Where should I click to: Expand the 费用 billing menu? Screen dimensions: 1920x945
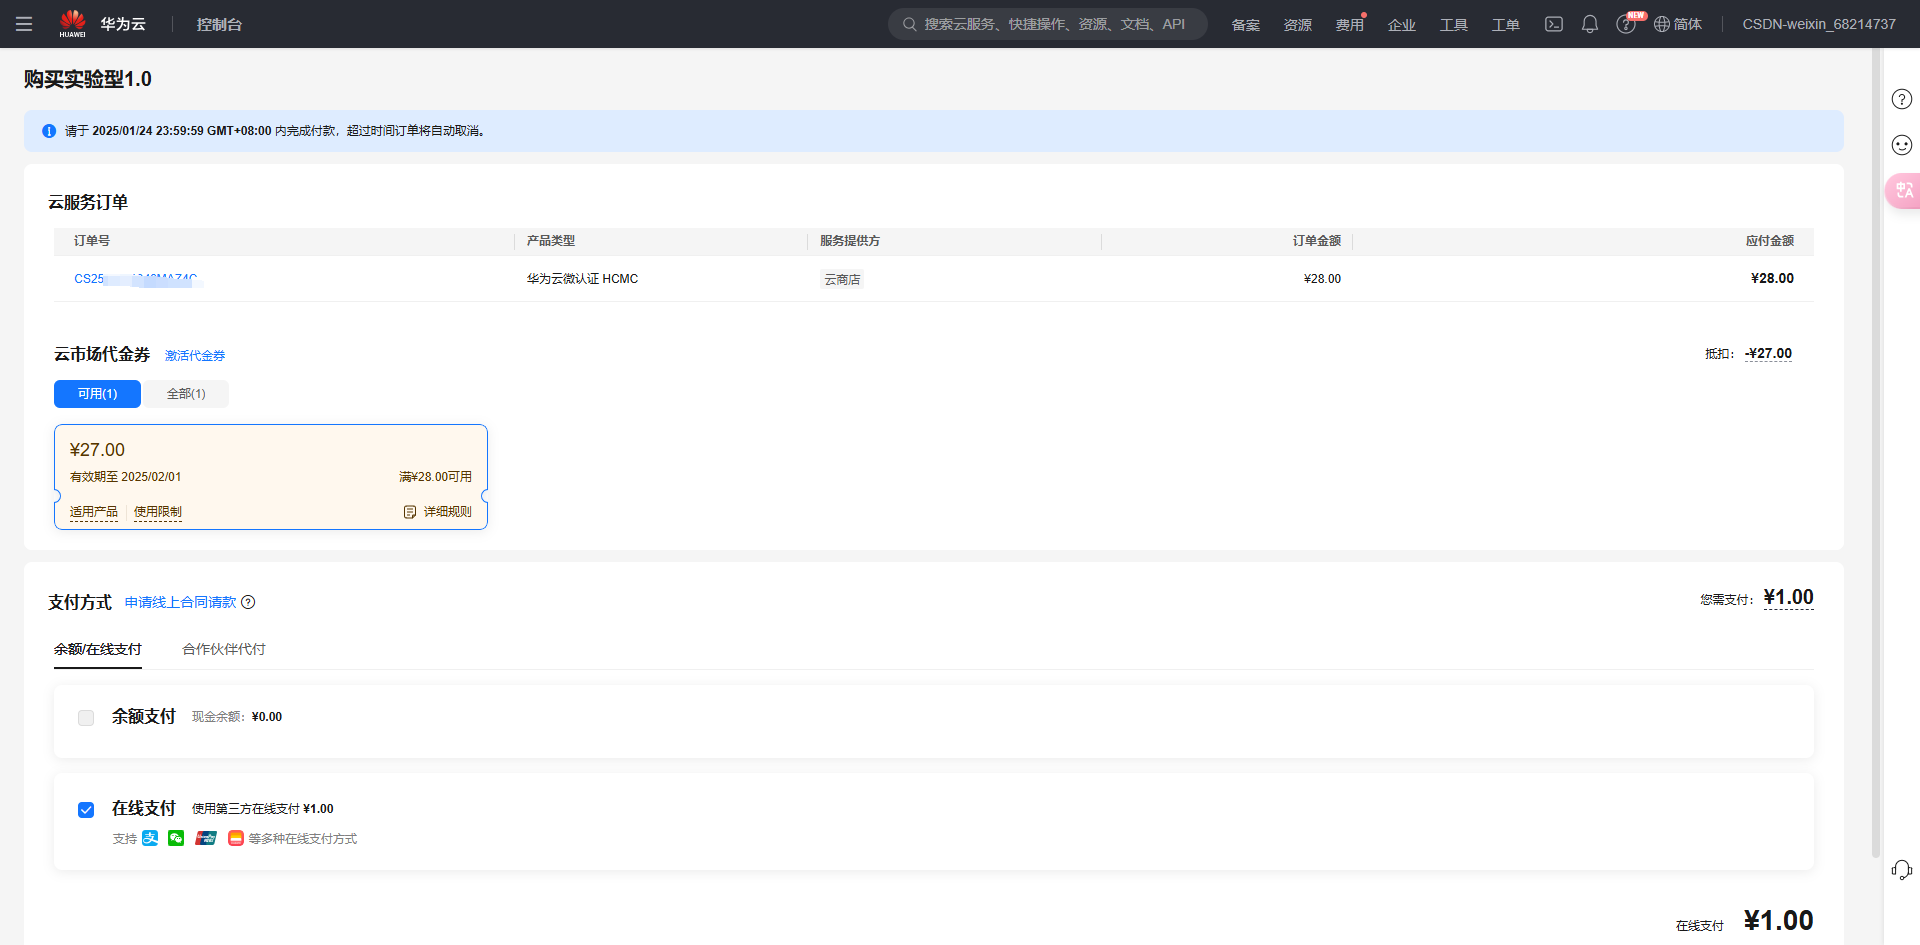[x=1349, y=24]
